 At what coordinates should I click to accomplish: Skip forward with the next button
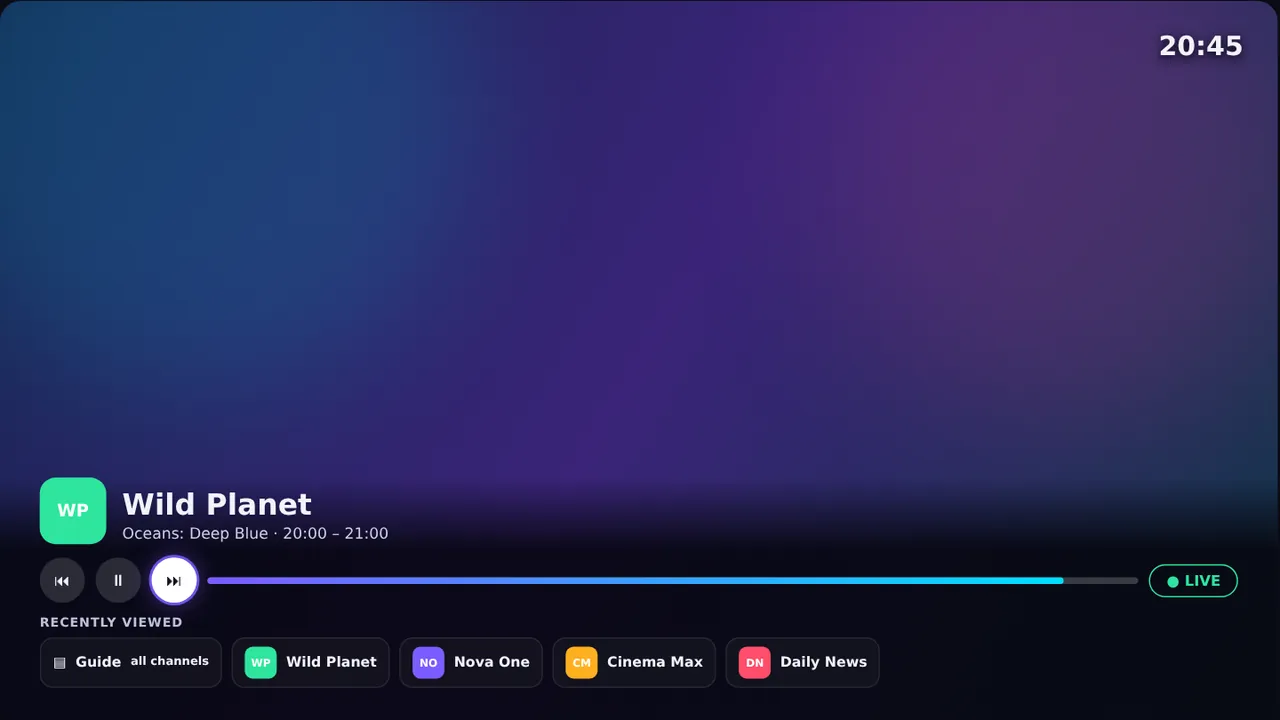[174, 581]
